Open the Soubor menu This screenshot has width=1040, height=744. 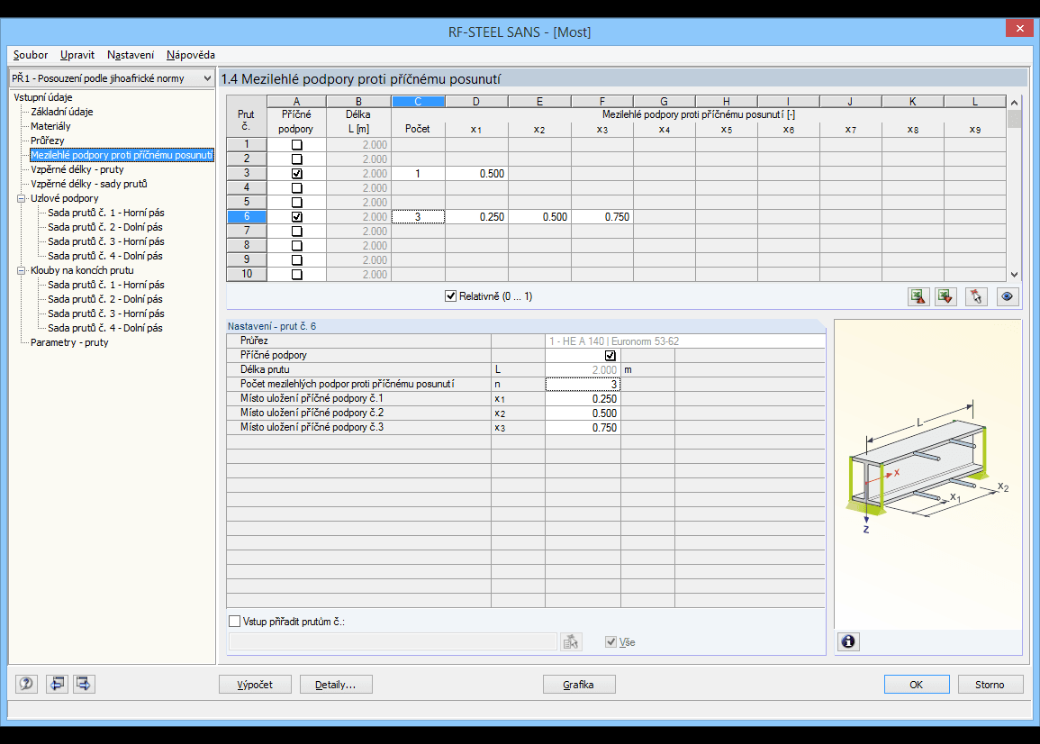(x=31, y=55)
